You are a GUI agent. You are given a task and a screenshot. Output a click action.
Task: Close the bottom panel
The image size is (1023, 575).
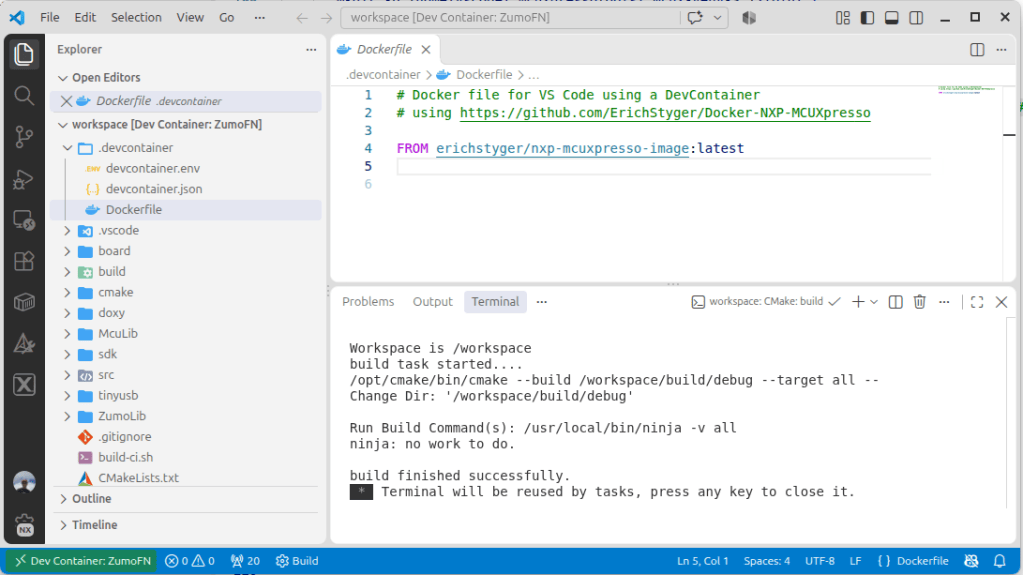pos(1001,302)
